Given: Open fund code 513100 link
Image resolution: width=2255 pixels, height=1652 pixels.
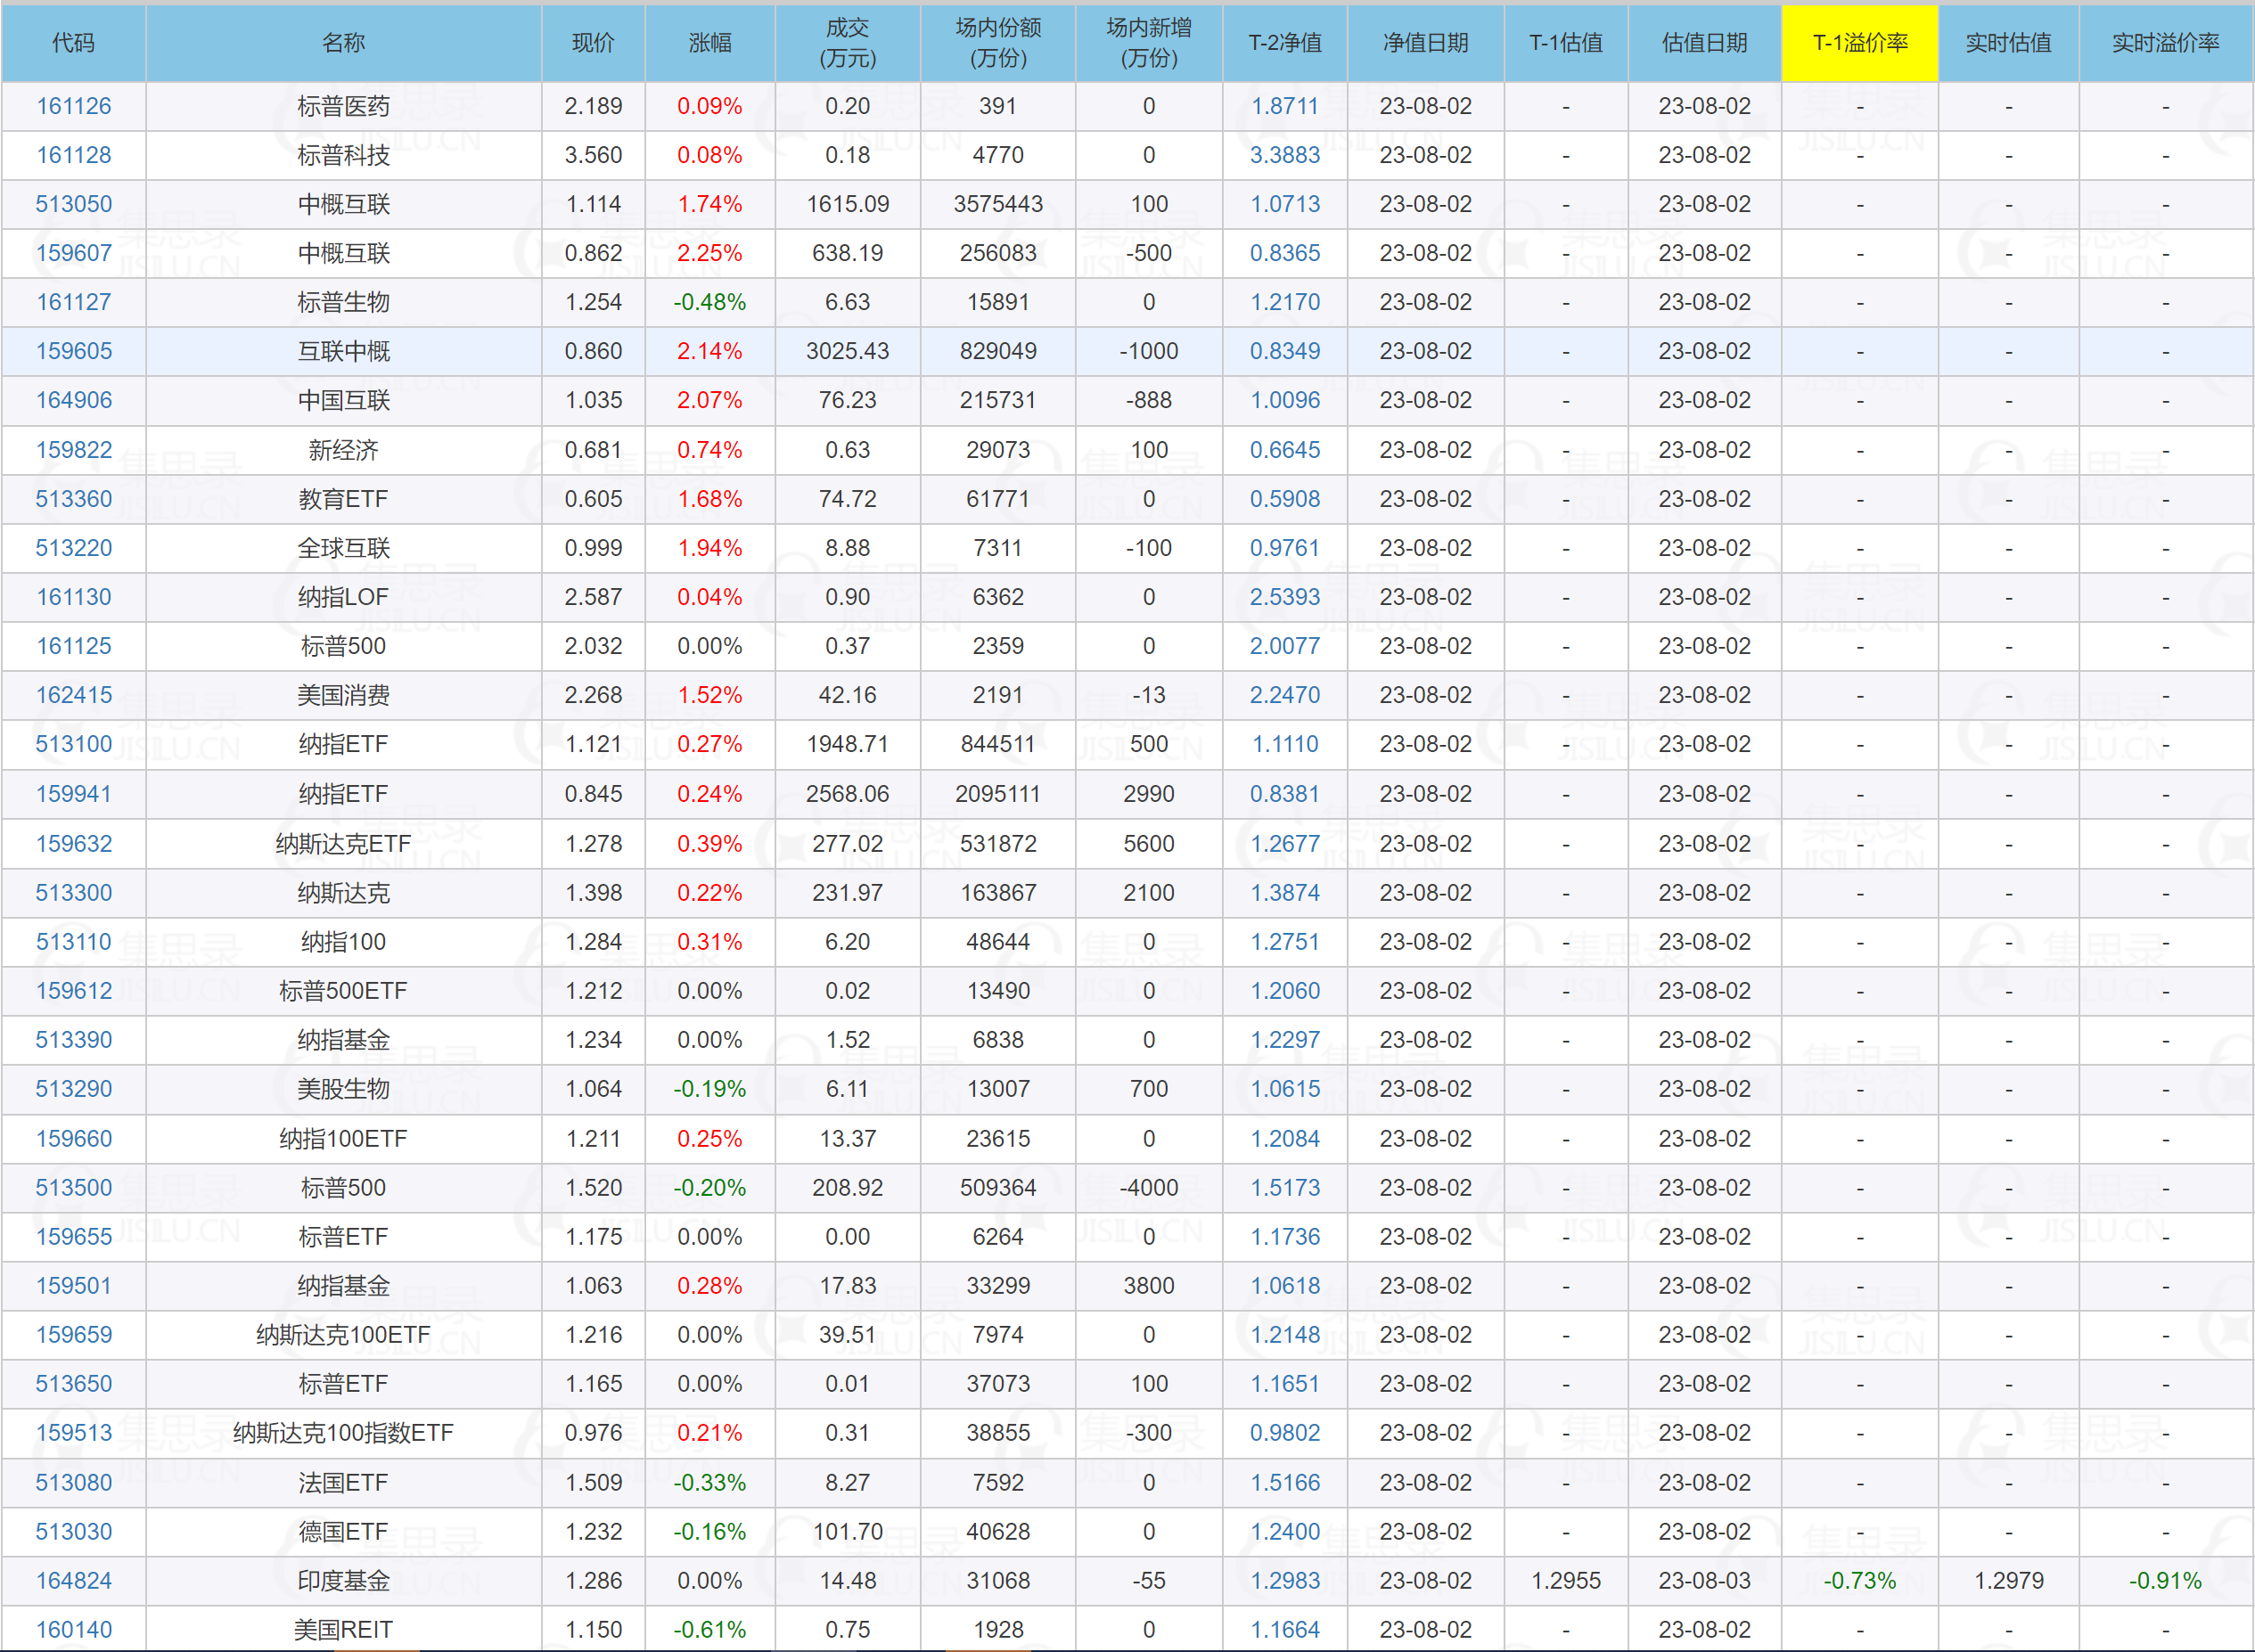Looking at the screenshot, I should [74, 744].
